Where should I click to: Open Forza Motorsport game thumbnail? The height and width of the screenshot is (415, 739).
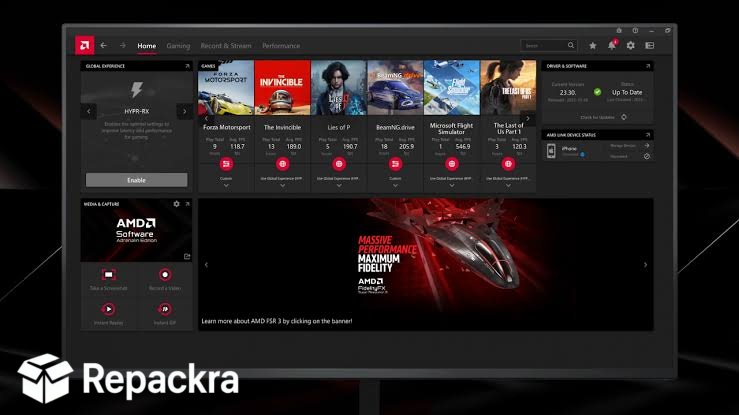(226, 88)
